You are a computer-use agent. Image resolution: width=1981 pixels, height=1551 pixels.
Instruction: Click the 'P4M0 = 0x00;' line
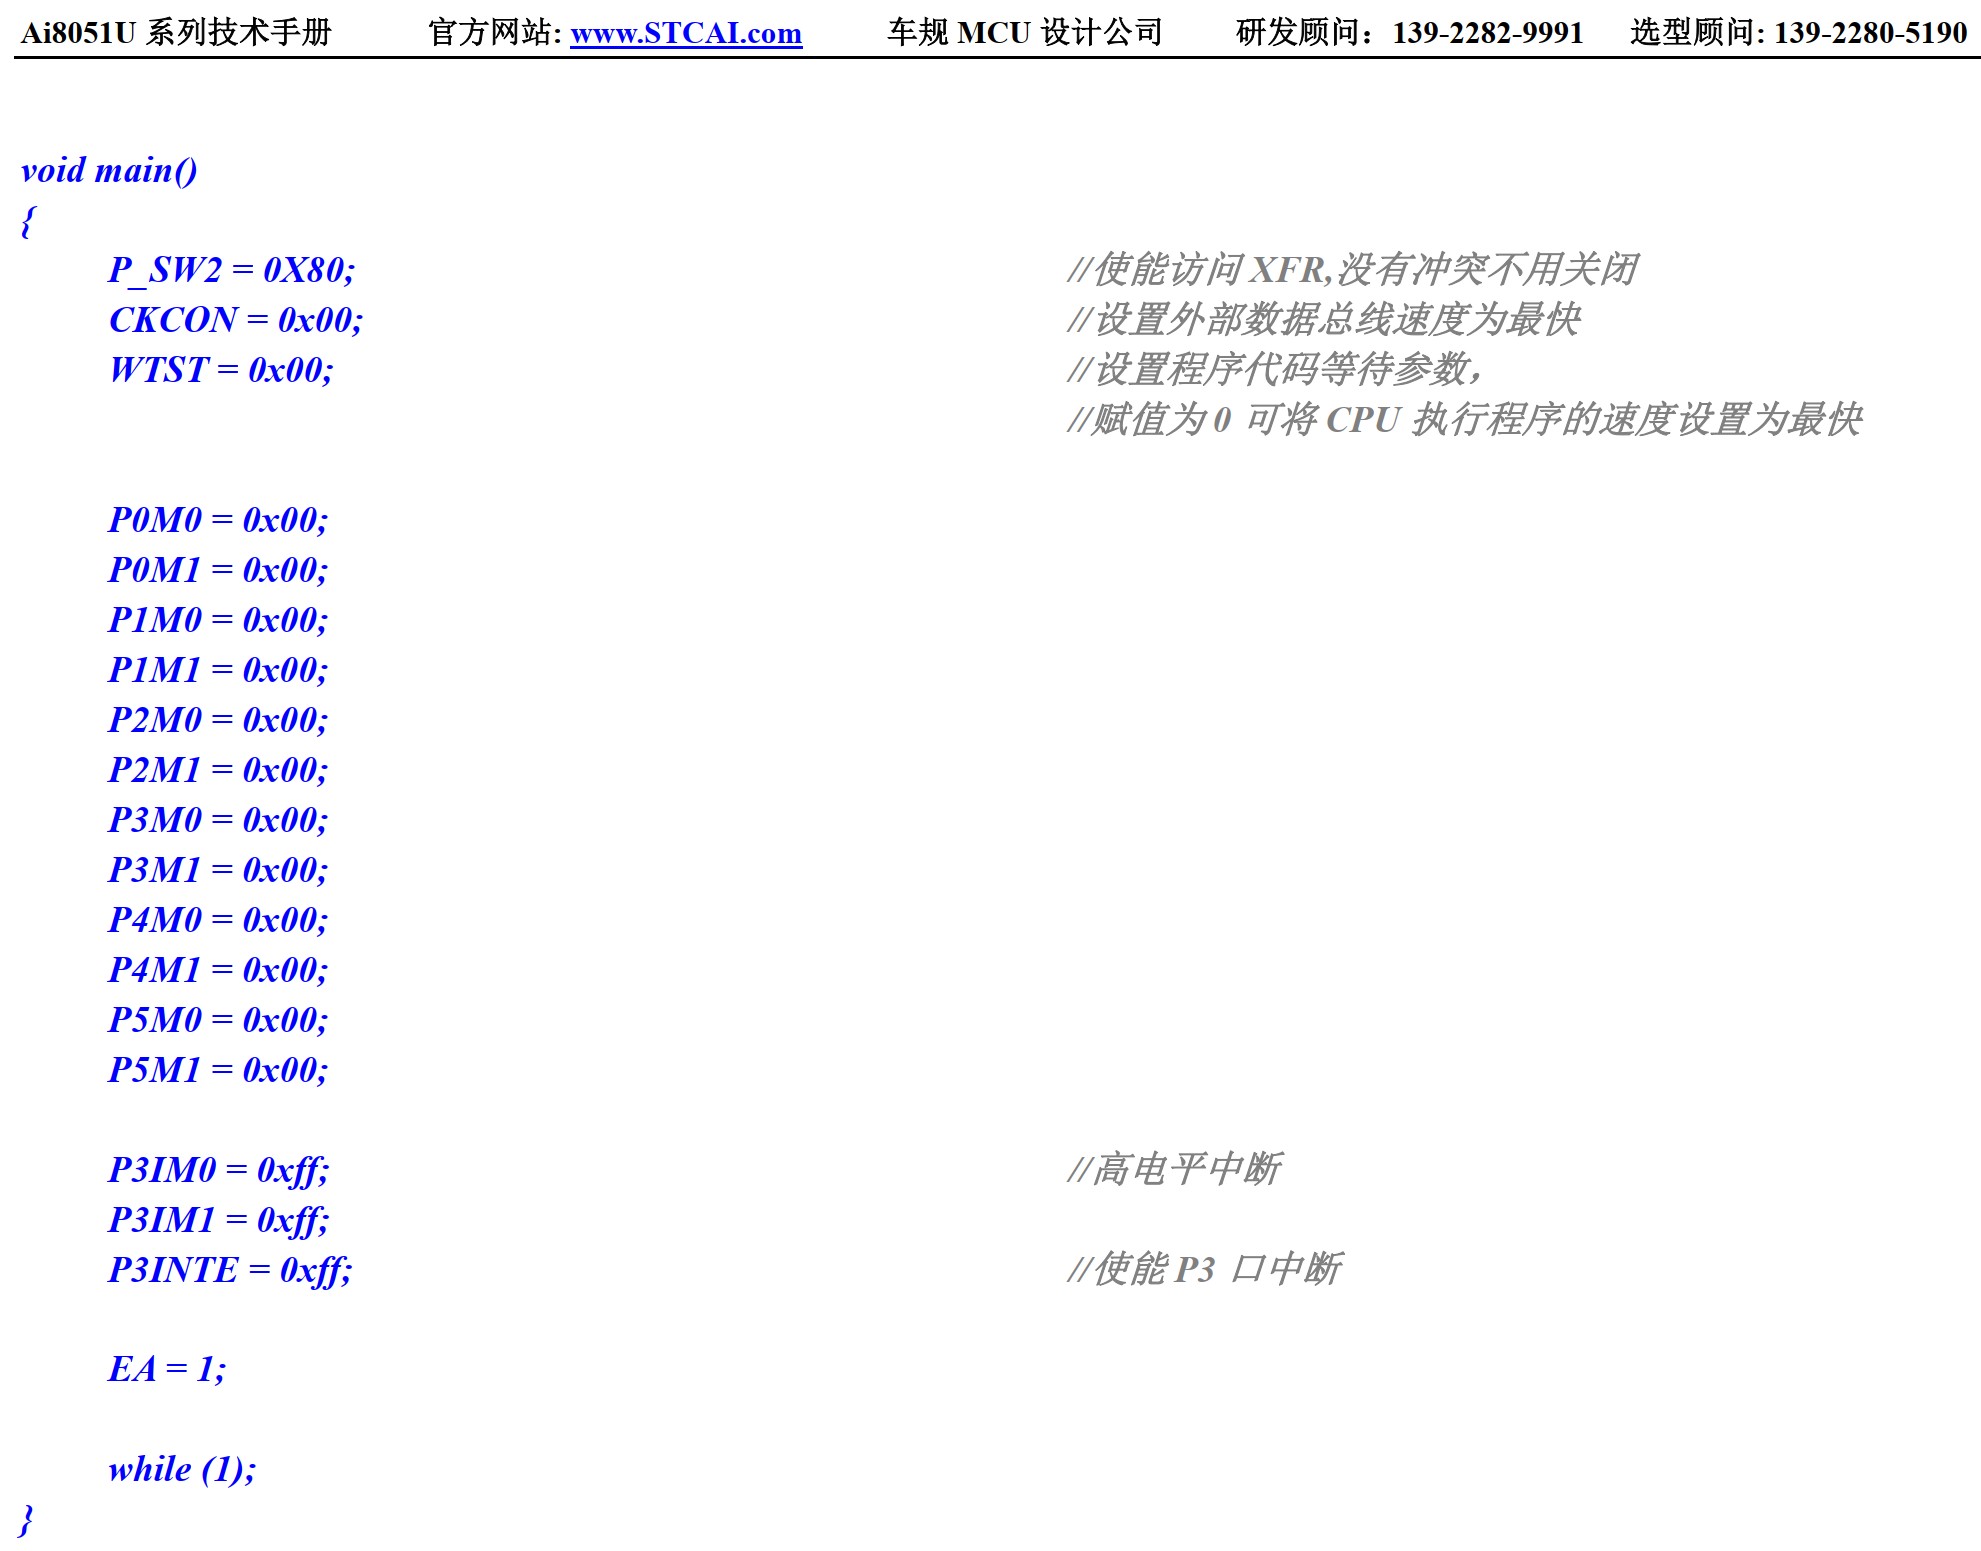(218, 920)
